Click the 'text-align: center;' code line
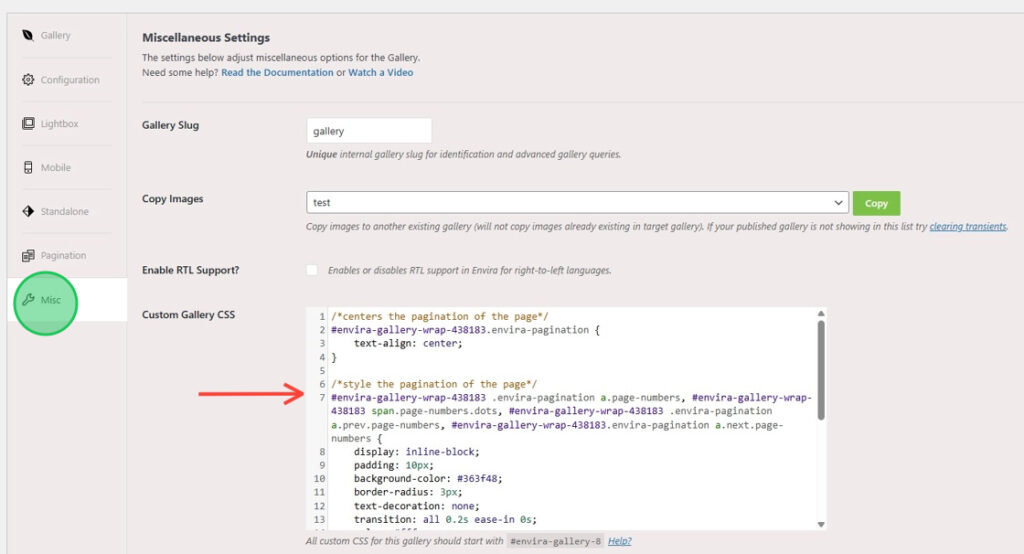Viewport: 1024px width, 554px height. tap(408, 344)
